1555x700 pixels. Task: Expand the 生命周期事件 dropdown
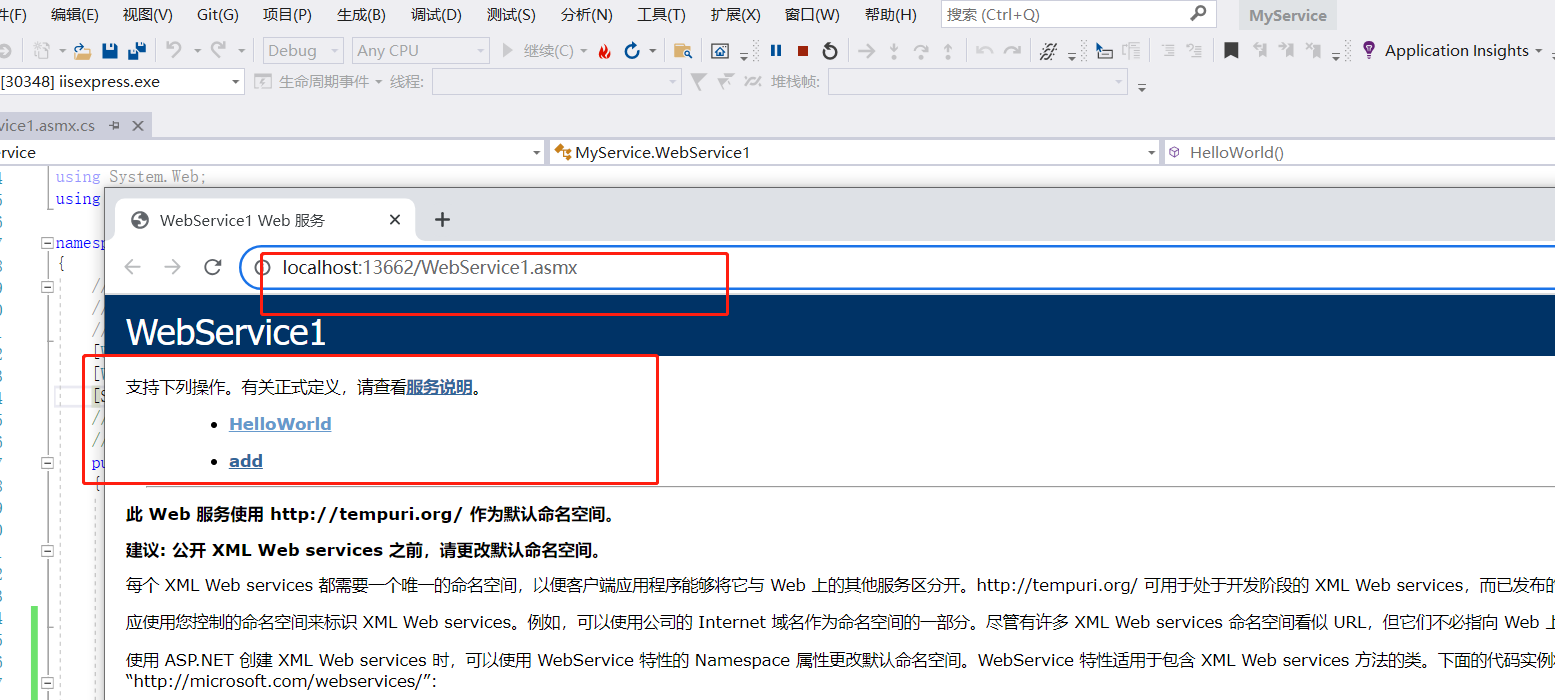tap(378, 82)
